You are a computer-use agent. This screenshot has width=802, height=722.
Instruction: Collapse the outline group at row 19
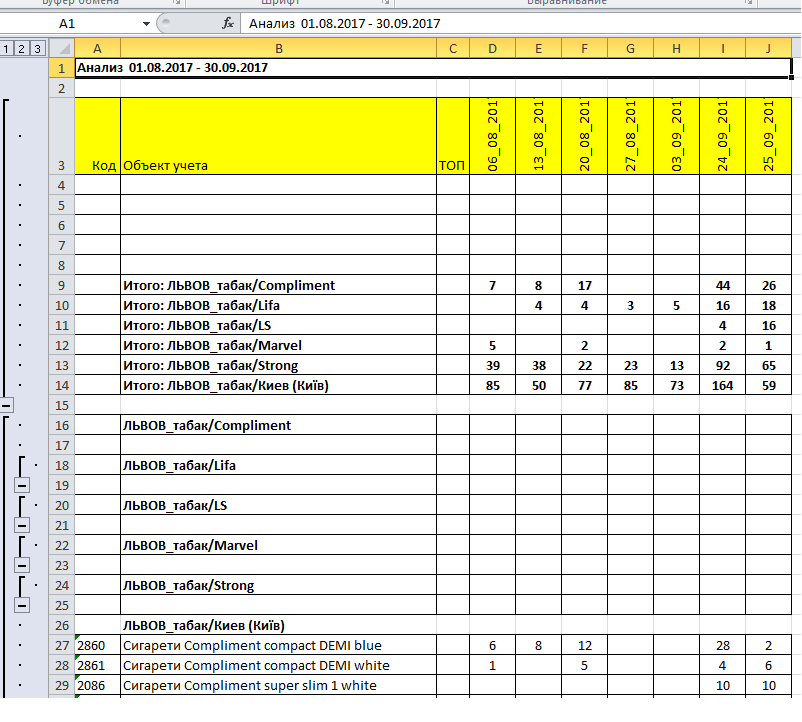click(22, 485)
